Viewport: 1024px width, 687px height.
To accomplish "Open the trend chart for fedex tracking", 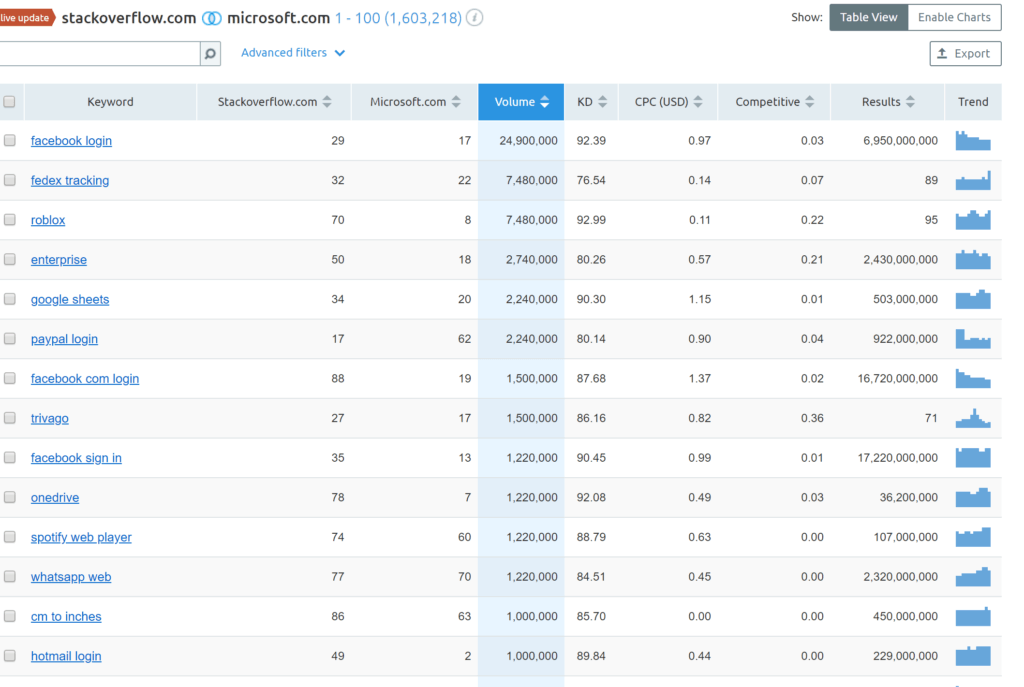I will click(973, 180).
